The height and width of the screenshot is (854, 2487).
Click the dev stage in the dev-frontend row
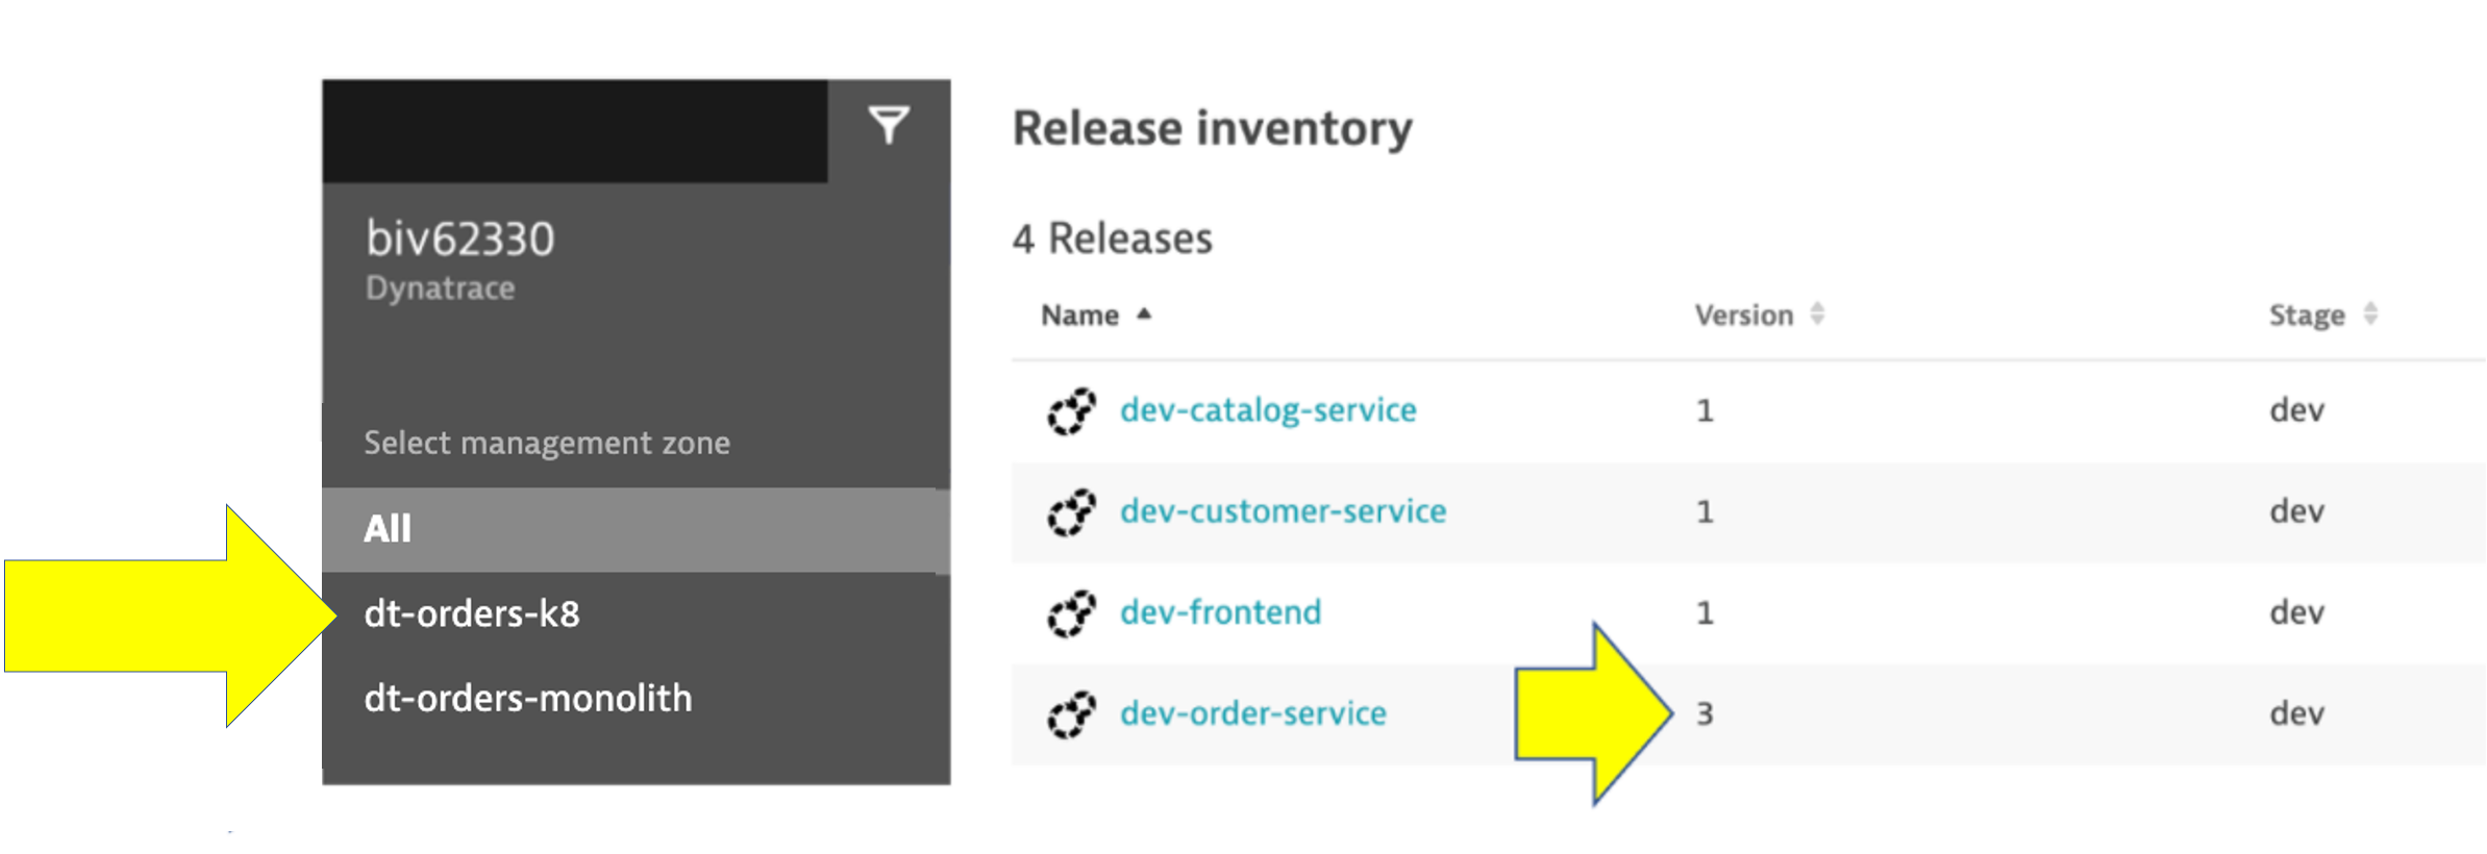[2296, 613]
